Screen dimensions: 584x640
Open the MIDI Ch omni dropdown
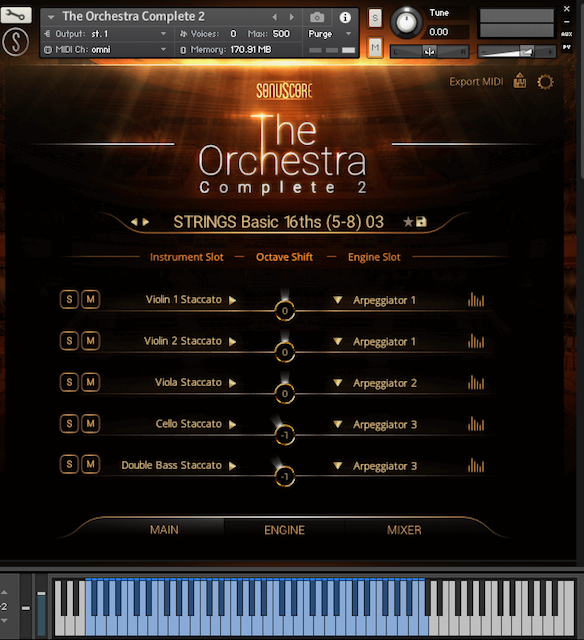(163, 50)
